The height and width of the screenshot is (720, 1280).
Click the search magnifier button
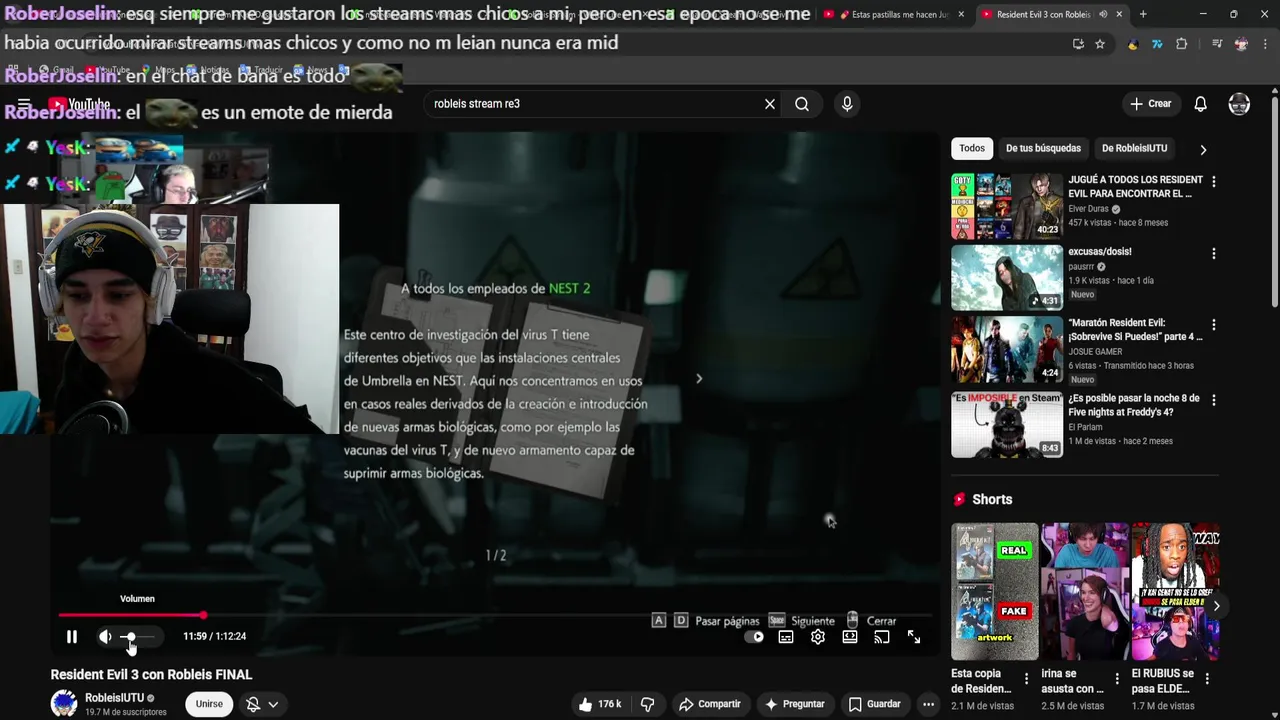802,104
